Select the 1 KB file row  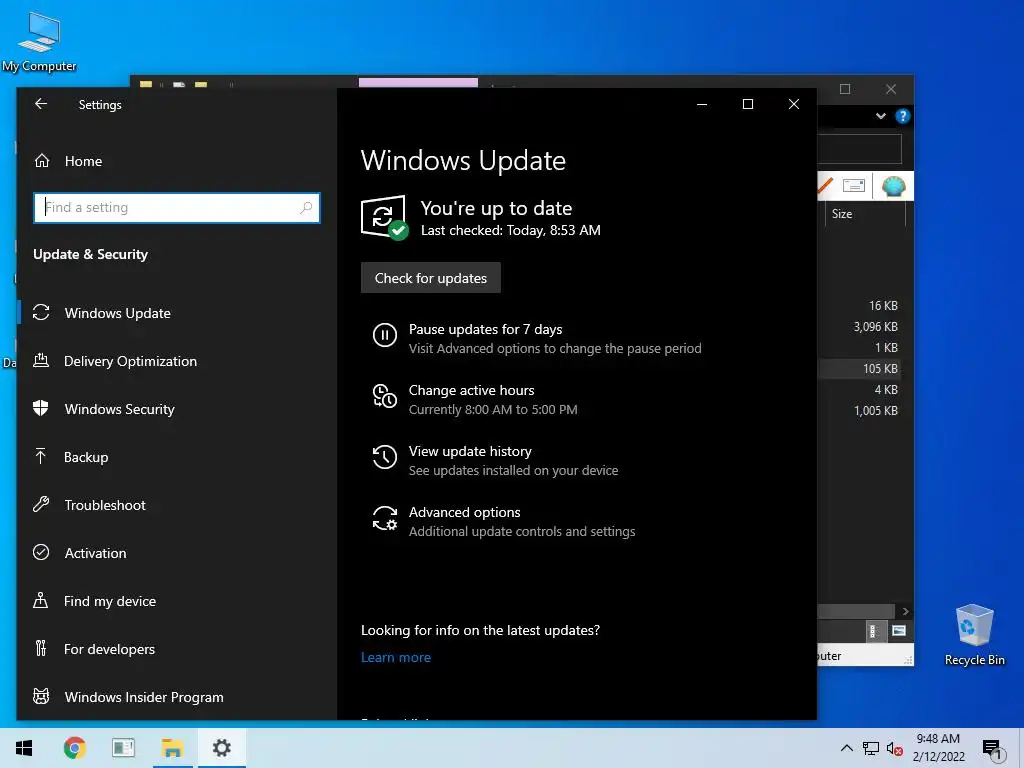[x=859, y=347]
